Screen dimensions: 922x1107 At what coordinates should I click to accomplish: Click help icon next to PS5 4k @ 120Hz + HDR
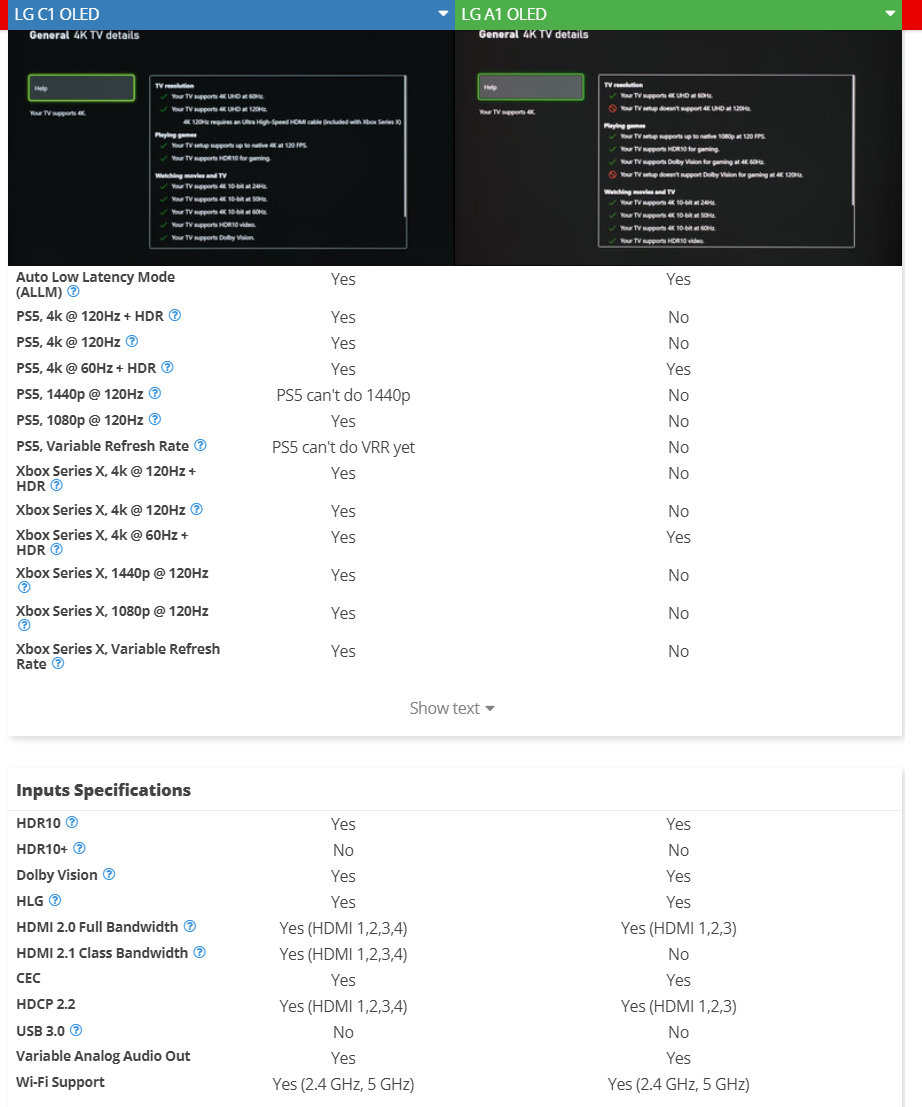coord(175,316)
